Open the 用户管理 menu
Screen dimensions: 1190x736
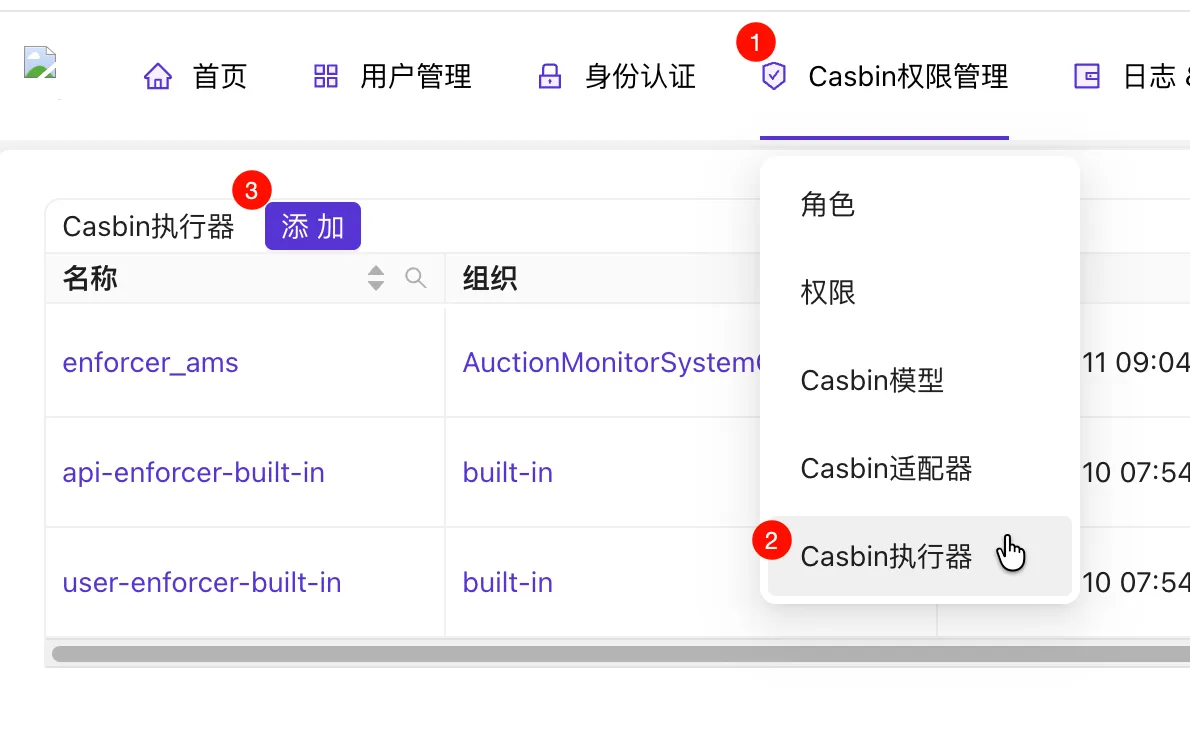pyautogui.click(x=415, y=77)
